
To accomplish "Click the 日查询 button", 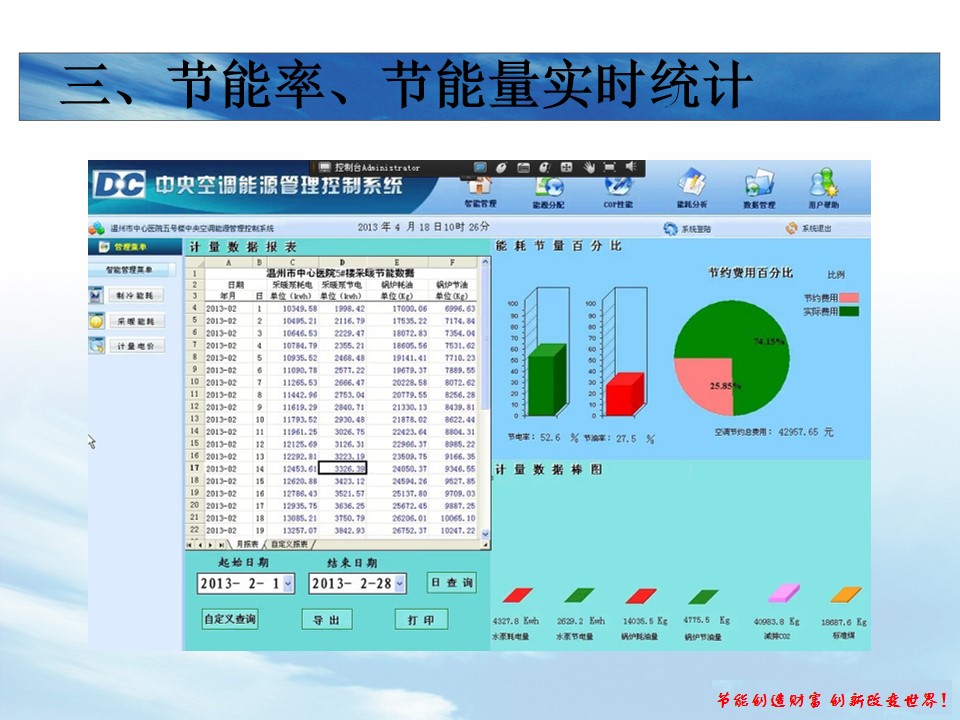I will point(452,583).
